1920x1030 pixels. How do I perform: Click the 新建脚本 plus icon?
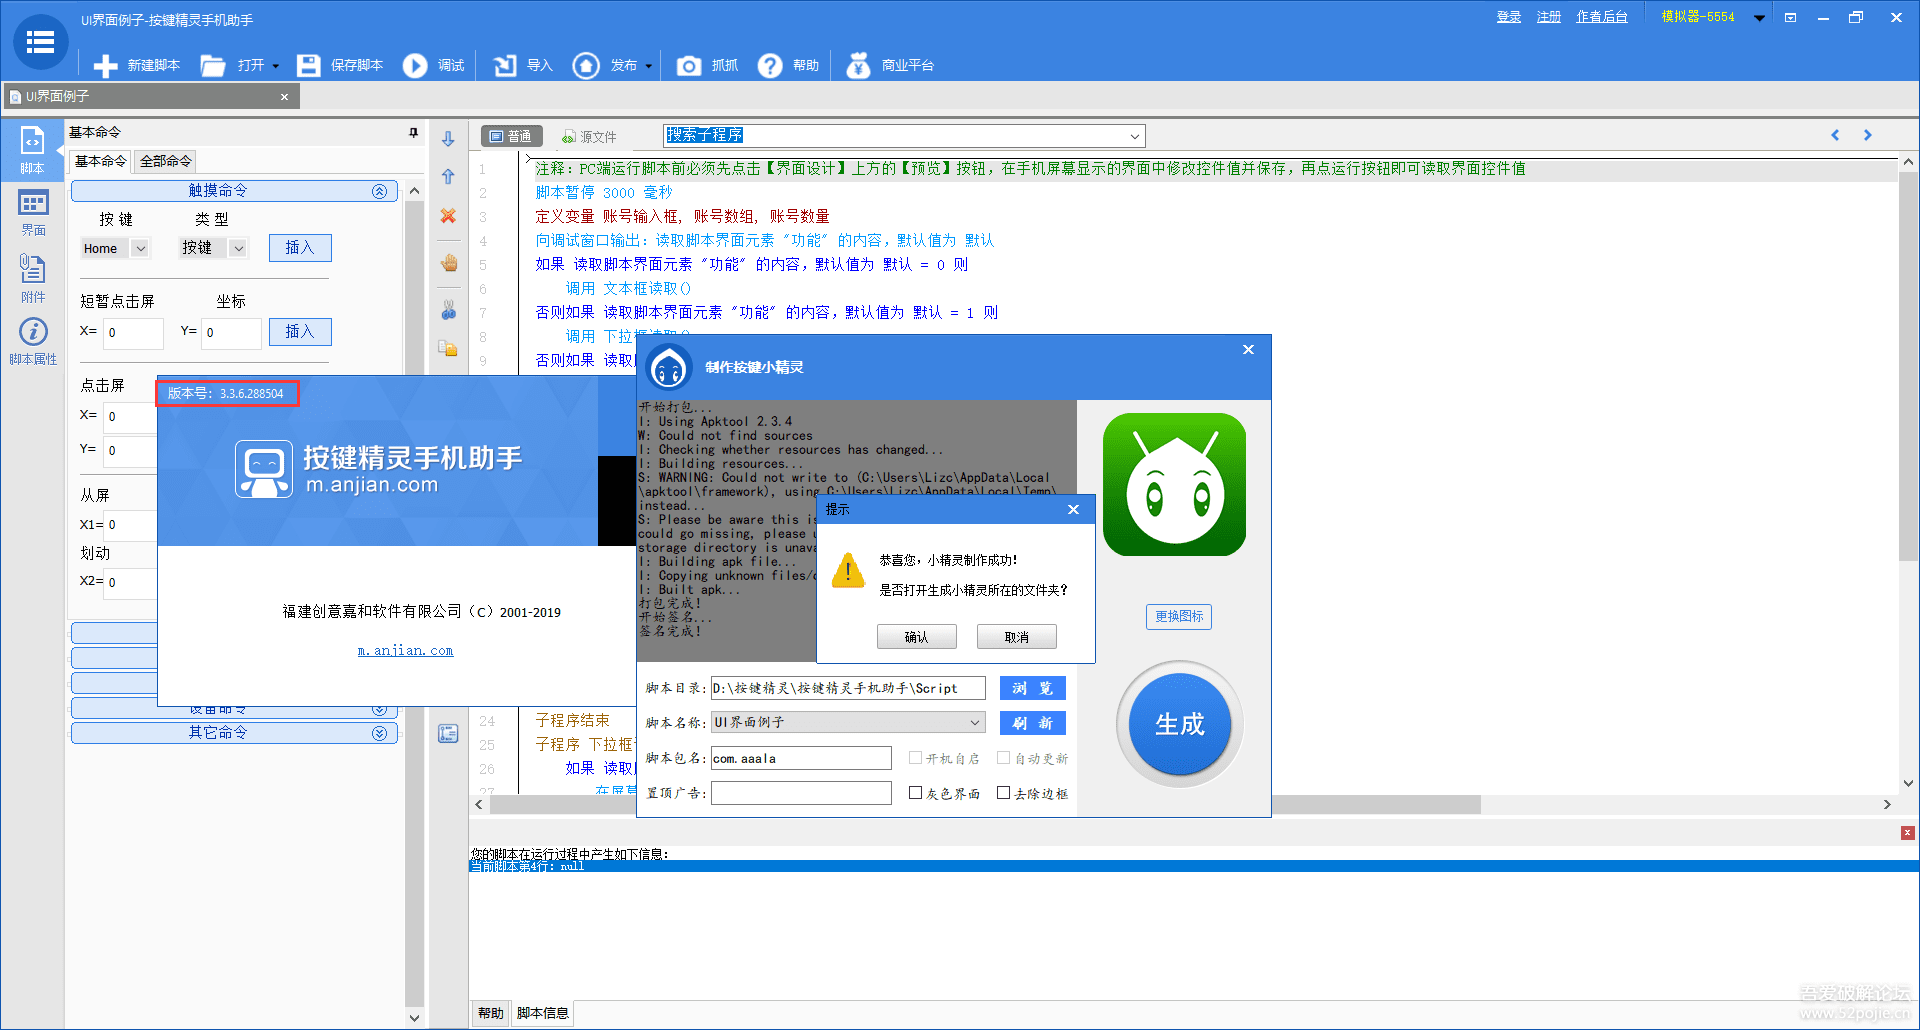click(x=105, y=66)
